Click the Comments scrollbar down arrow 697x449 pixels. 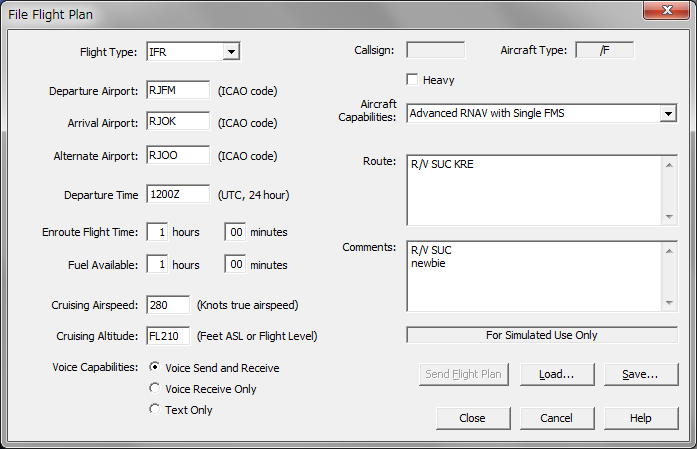669,303
